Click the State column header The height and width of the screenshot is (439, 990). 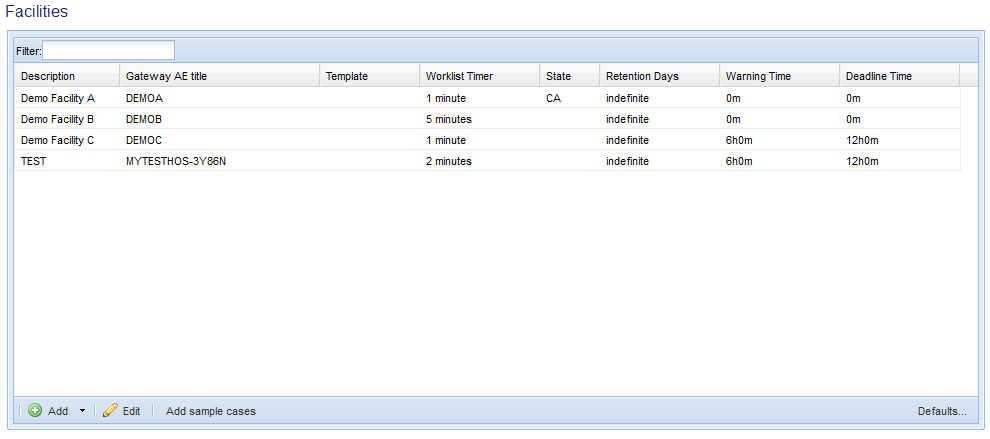point(570,76)
